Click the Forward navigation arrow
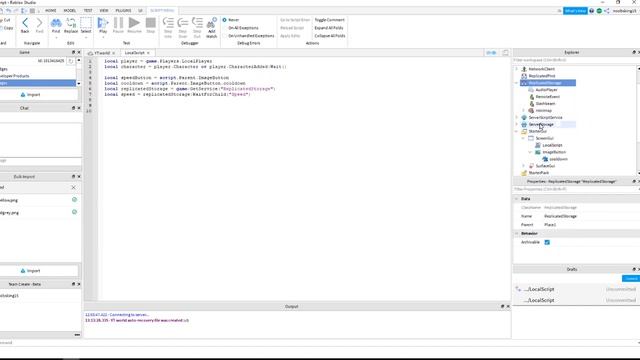 (39, 25)
